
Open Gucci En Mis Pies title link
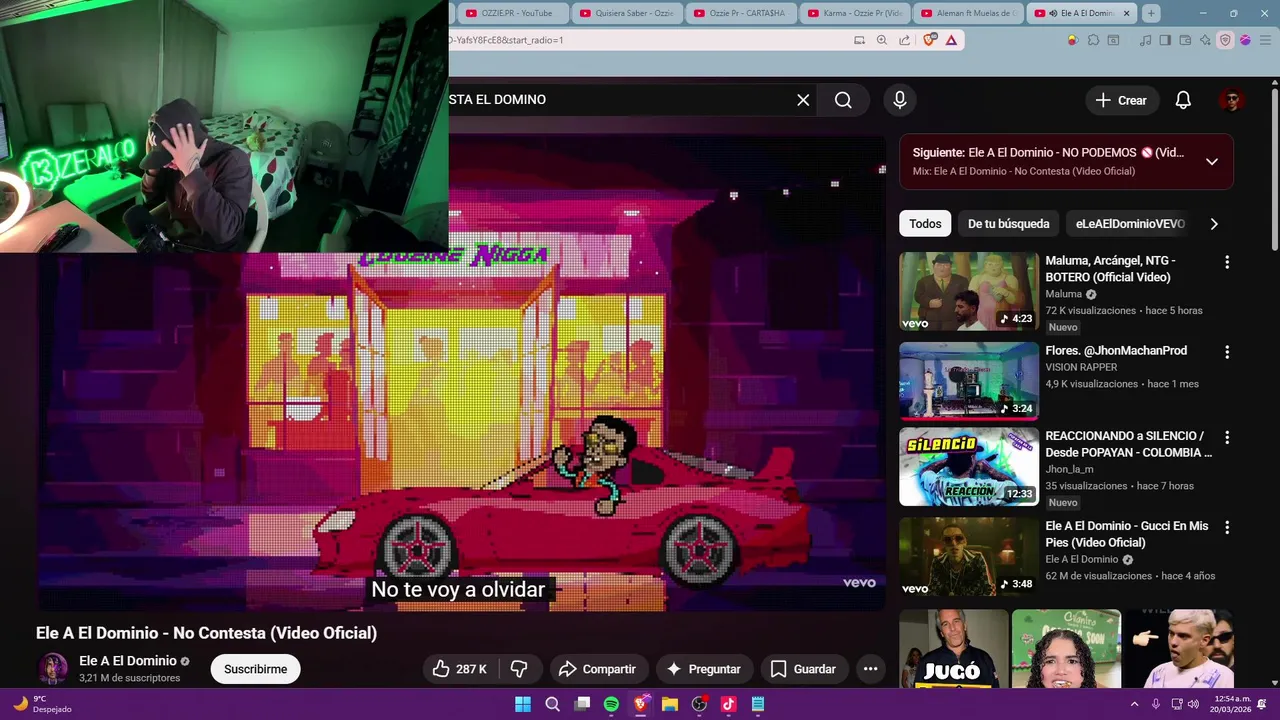(1127, 534)
